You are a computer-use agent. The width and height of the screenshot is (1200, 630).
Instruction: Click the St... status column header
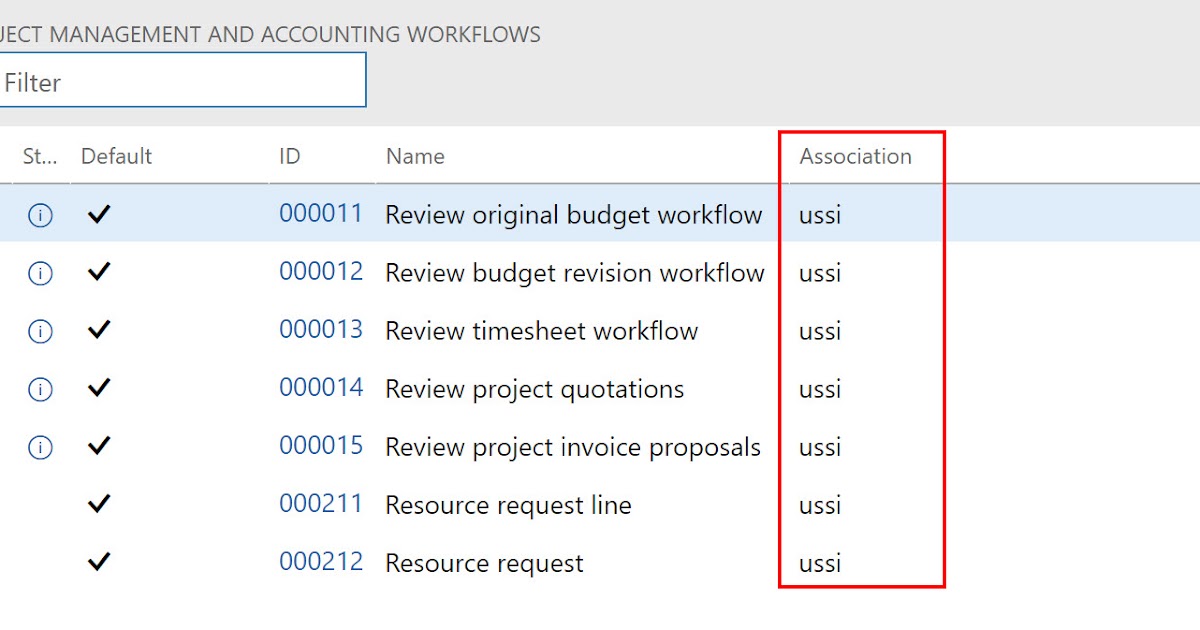click(38, 156)
